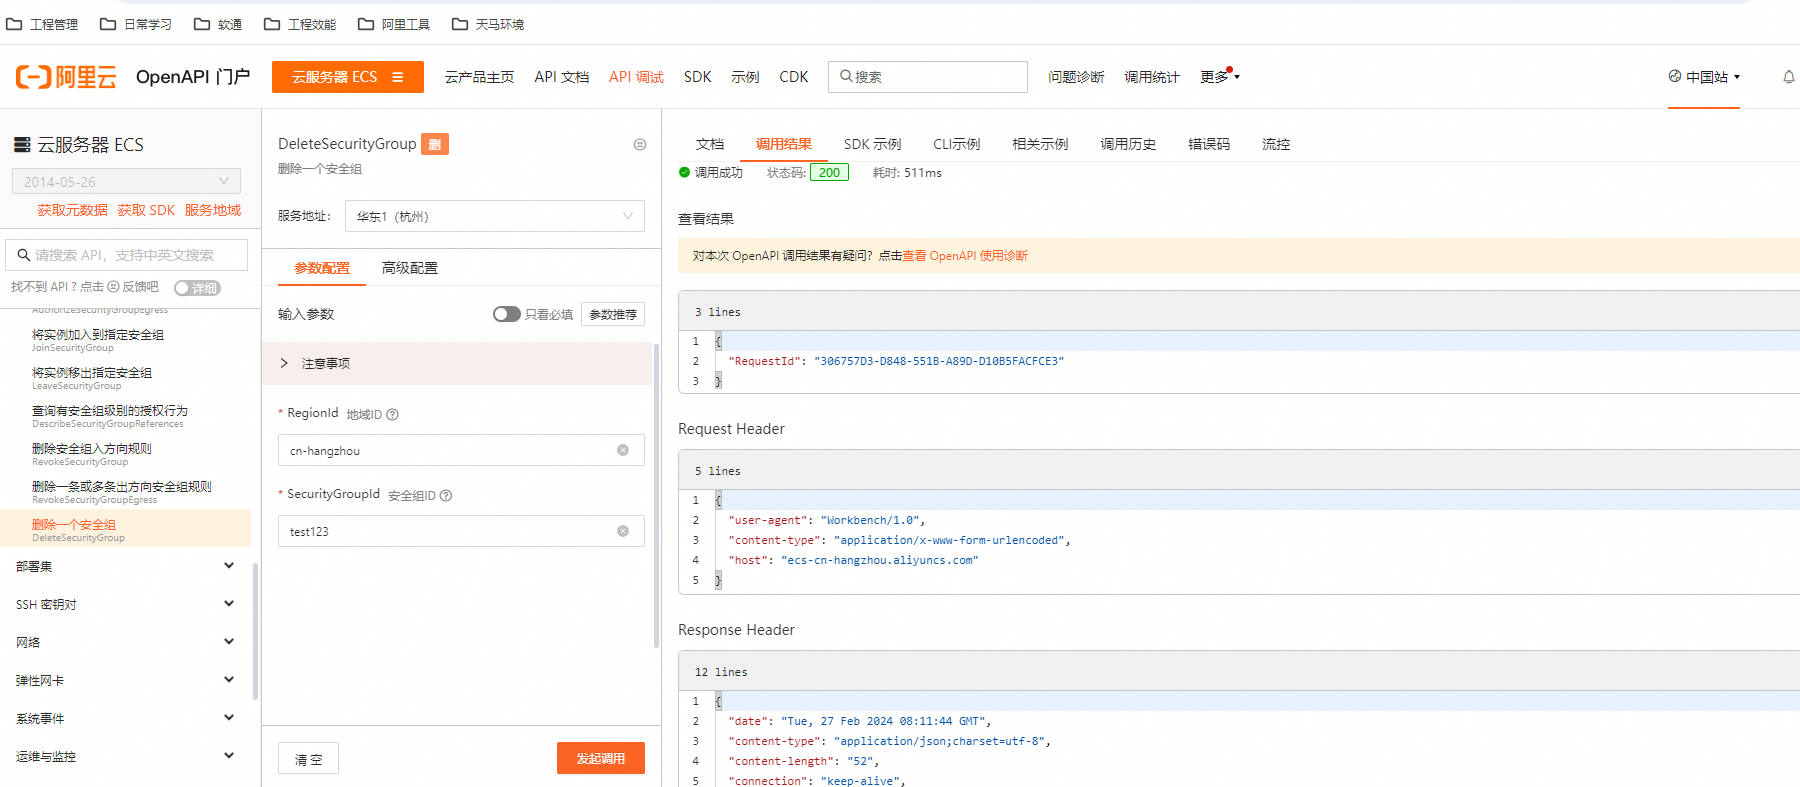
Task: Open the 服务地址 region dropdown
Action: [494, 216]
